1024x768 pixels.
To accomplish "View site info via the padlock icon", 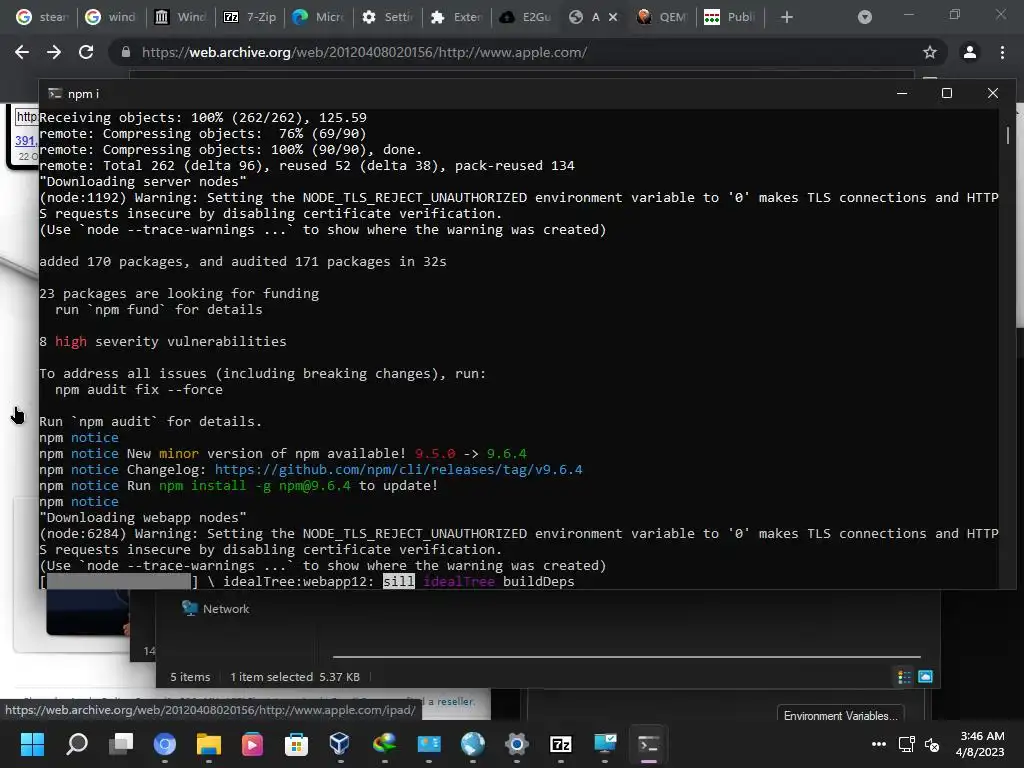I will point(125,52).
